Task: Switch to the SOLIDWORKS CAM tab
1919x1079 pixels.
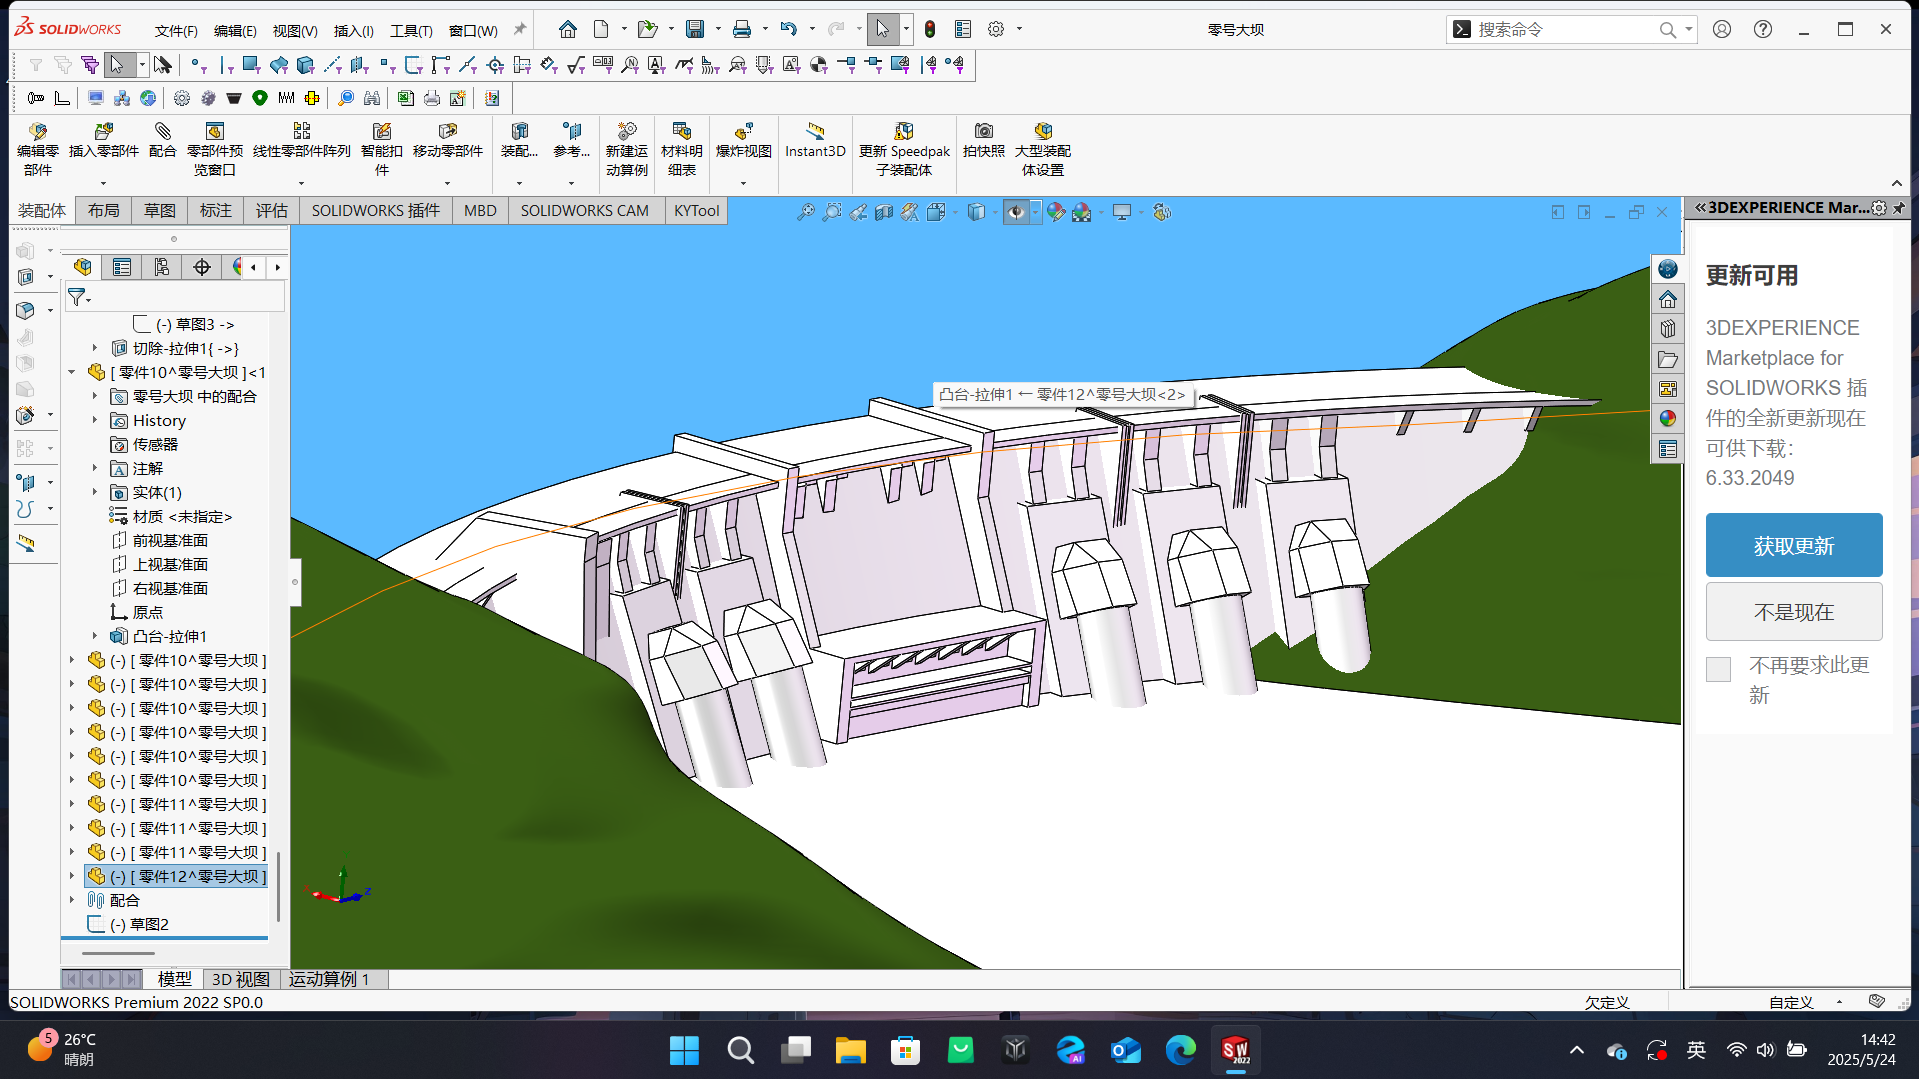Action: pyautogui.click(x=584, y=210)
